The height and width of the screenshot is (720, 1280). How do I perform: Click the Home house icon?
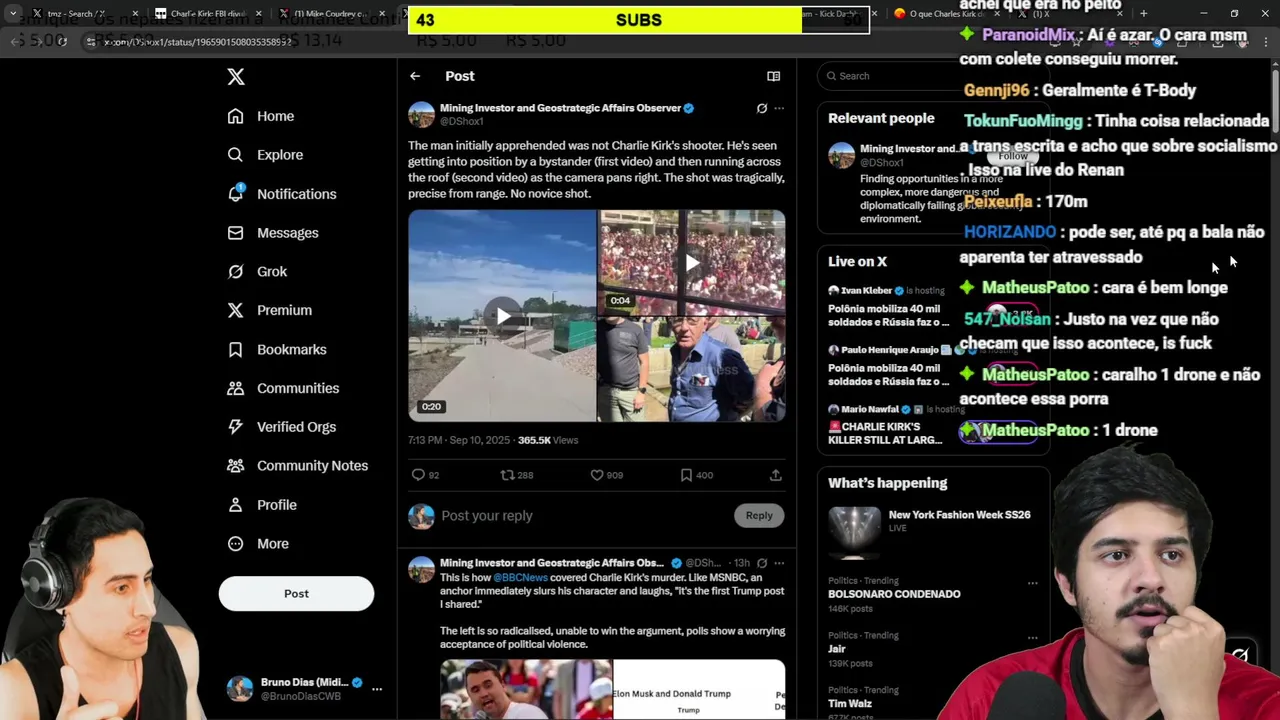tap(235, 116)
